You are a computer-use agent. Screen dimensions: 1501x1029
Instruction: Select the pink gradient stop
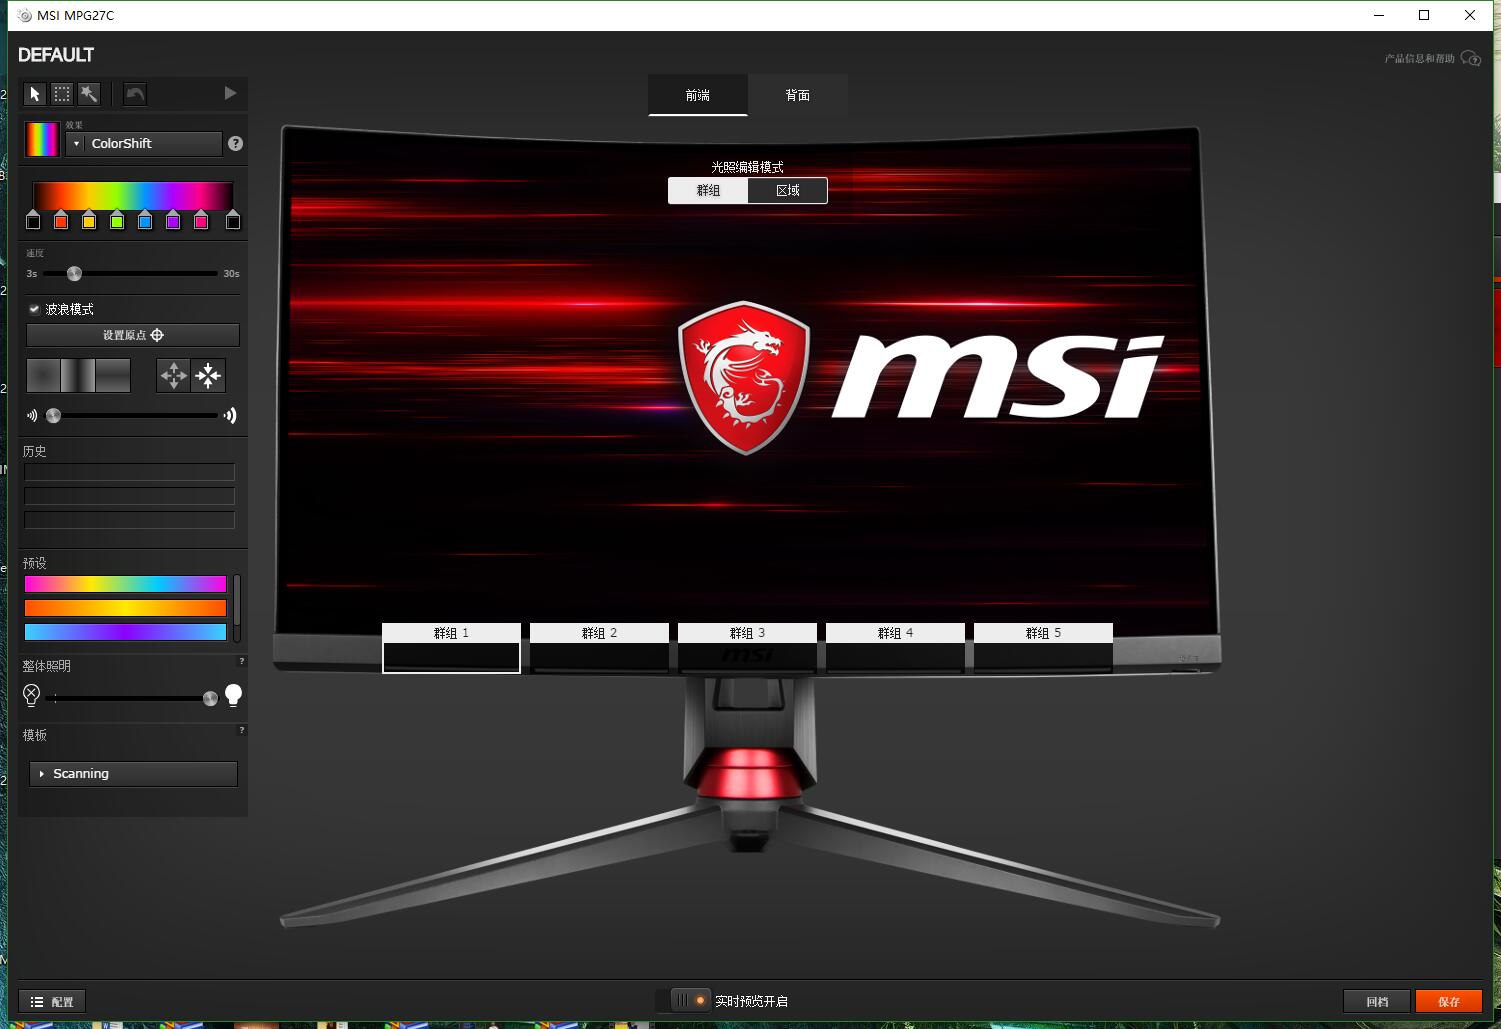pos(201,220)
